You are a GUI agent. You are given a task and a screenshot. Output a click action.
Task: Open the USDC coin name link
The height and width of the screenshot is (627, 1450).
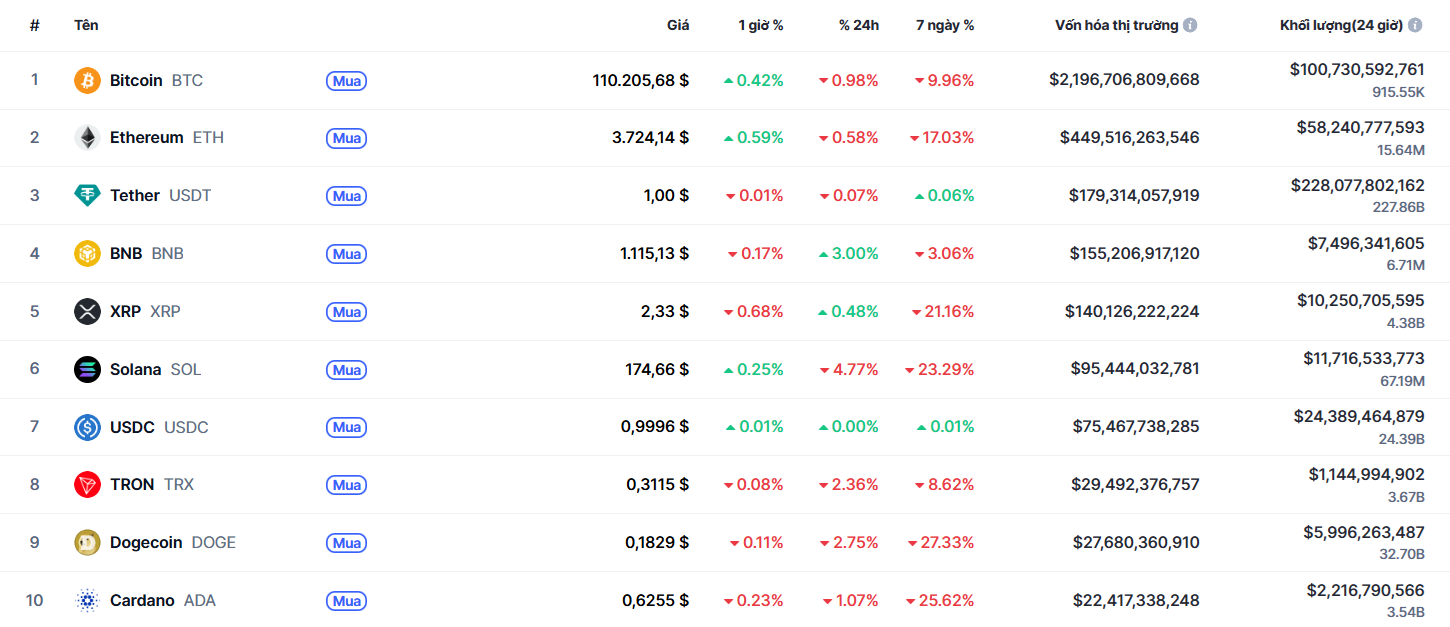[132, 427]
